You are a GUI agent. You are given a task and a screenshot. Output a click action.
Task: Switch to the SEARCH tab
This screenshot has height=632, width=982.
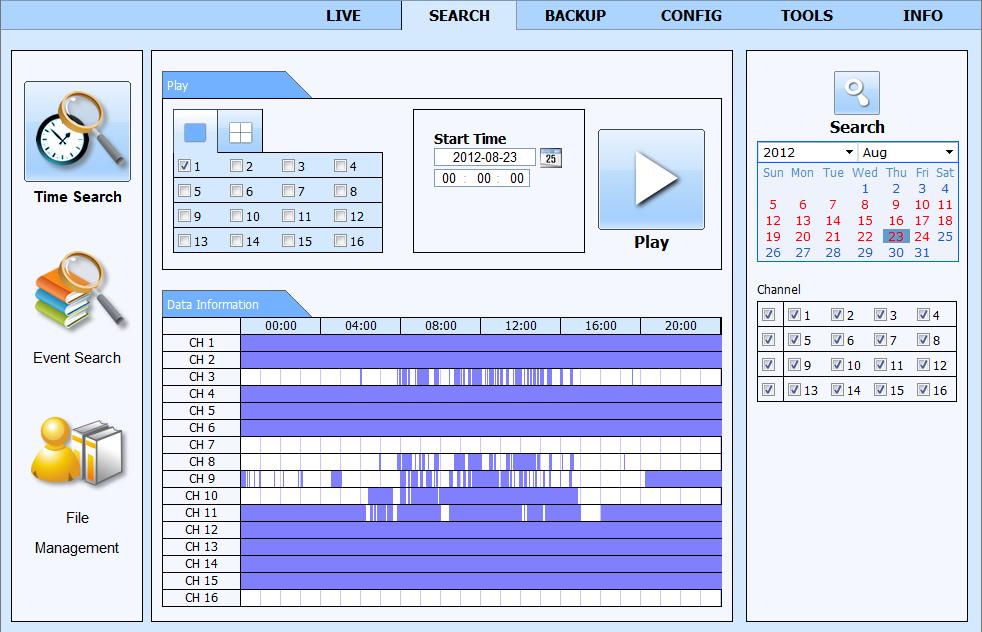[459, 16]
